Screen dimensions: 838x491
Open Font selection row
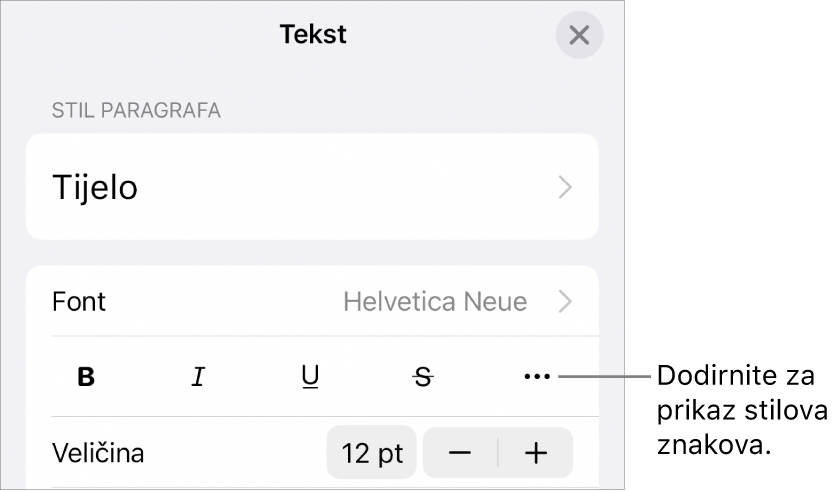(x=312, y=301)
